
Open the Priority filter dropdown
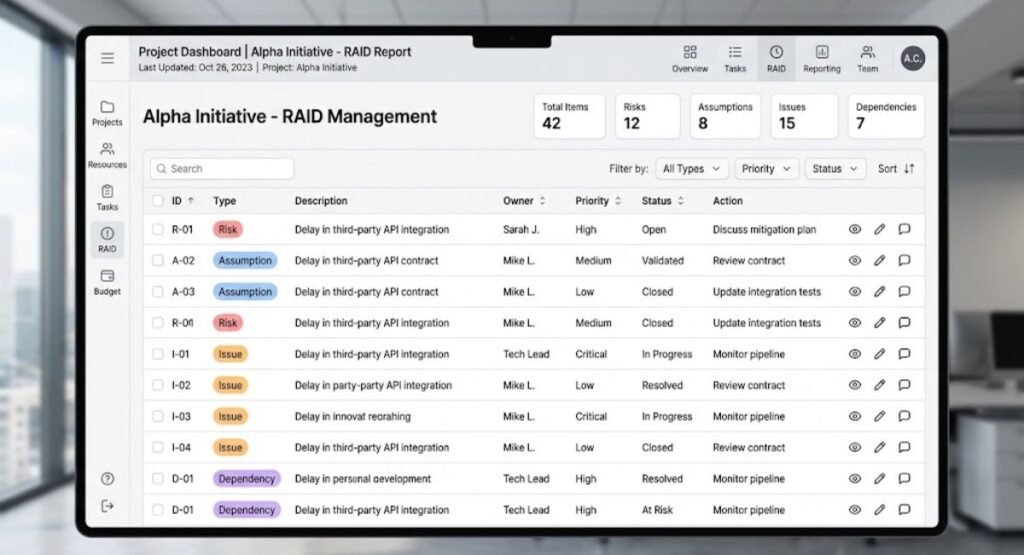[766, 168]
